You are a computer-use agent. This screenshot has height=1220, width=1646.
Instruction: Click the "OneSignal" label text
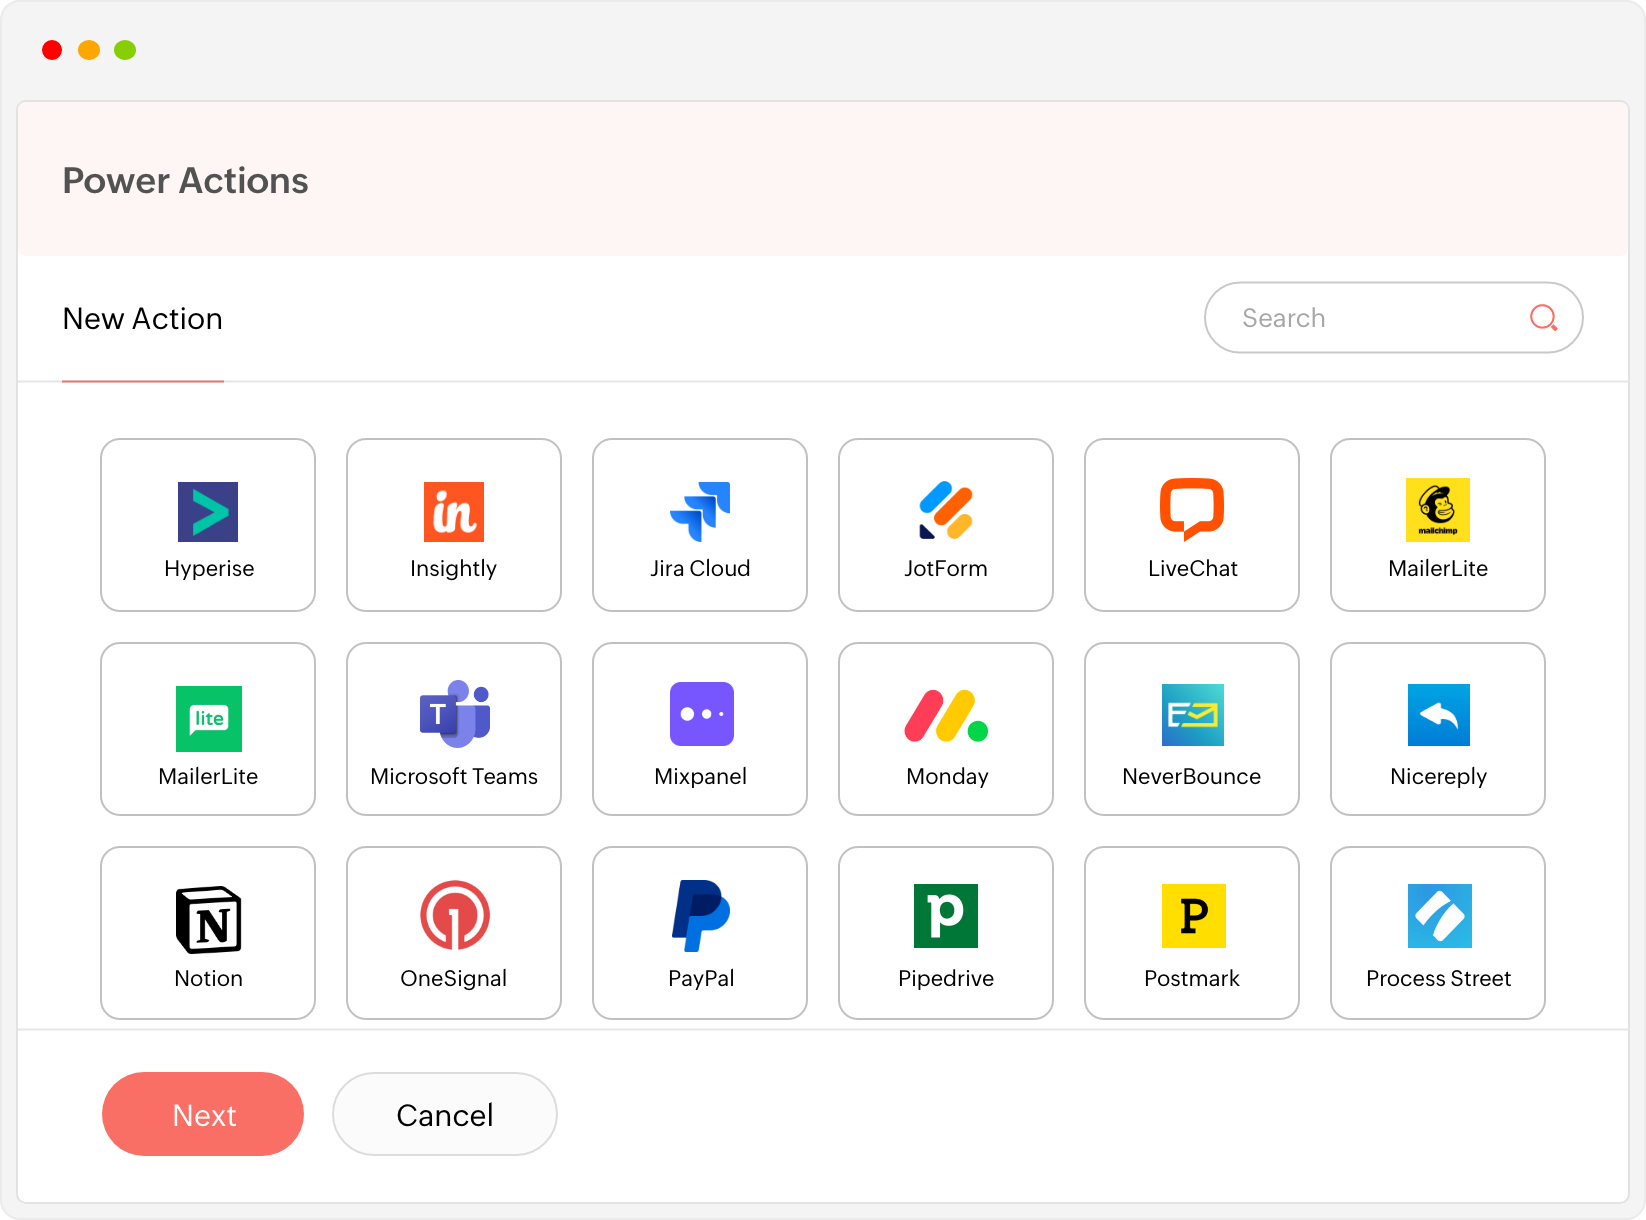tap(454, 979)
